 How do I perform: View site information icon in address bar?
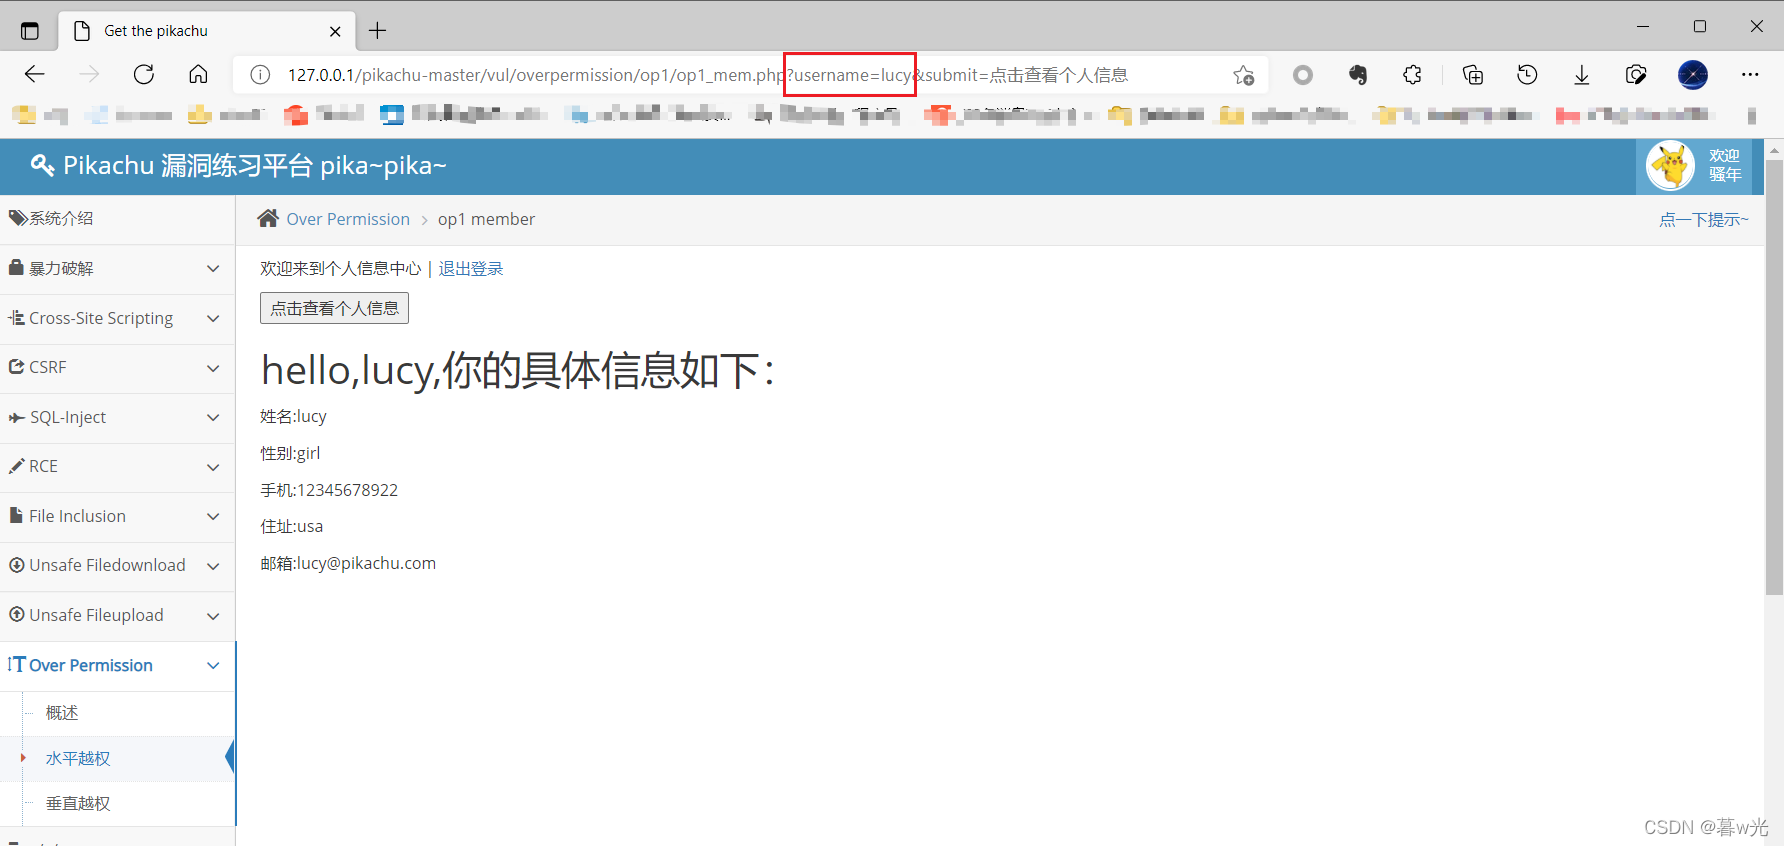[260, 75]
